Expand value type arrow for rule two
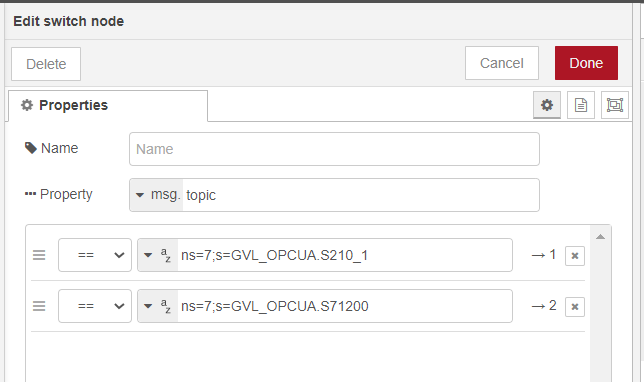The height and width of the screenshot is (382, 644). click(x=148, y=306)
